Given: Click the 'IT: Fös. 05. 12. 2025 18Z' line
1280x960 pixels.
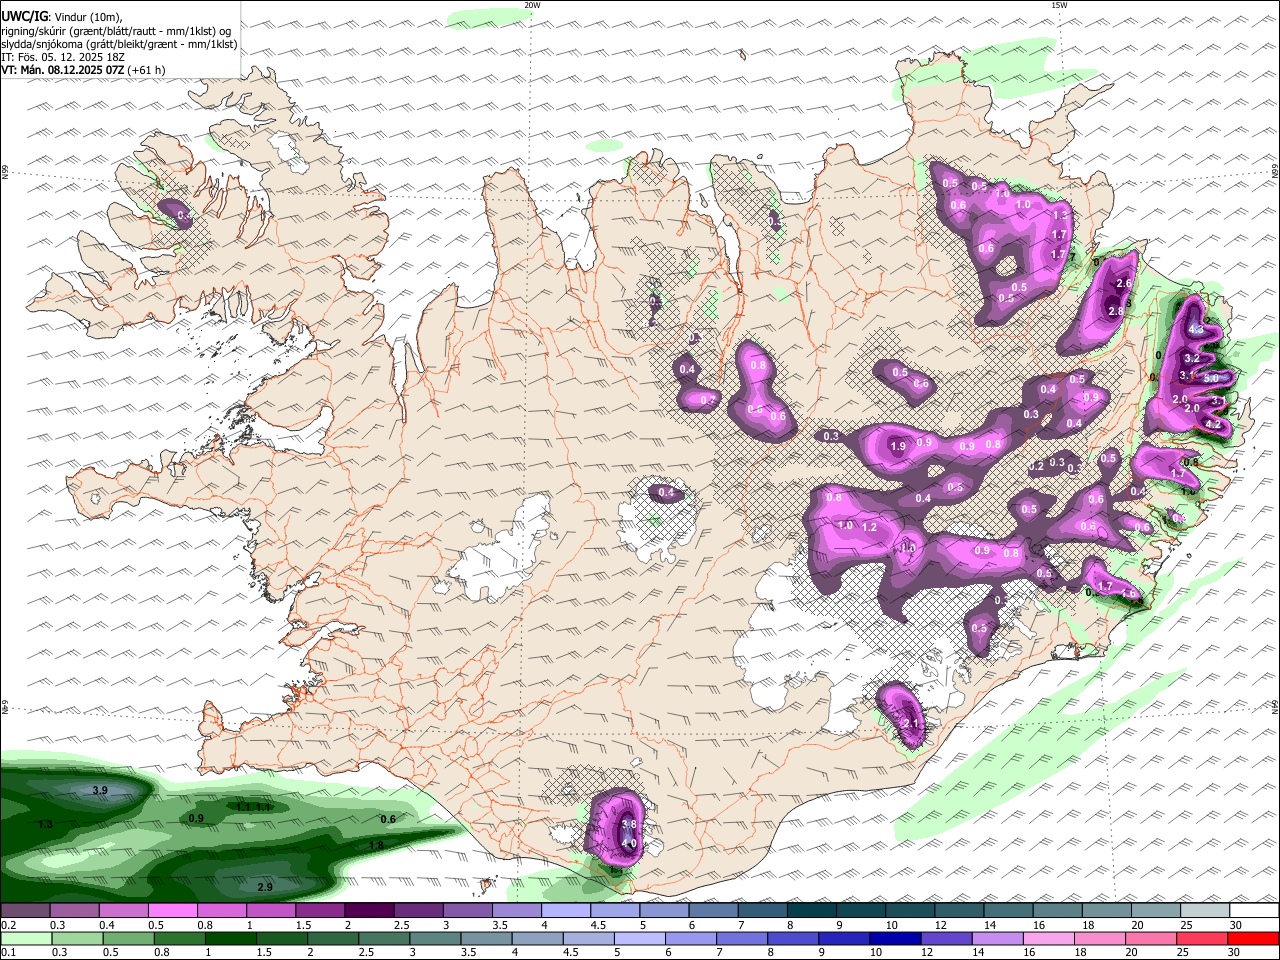Looking at the screenshot, I should [63, 57].
